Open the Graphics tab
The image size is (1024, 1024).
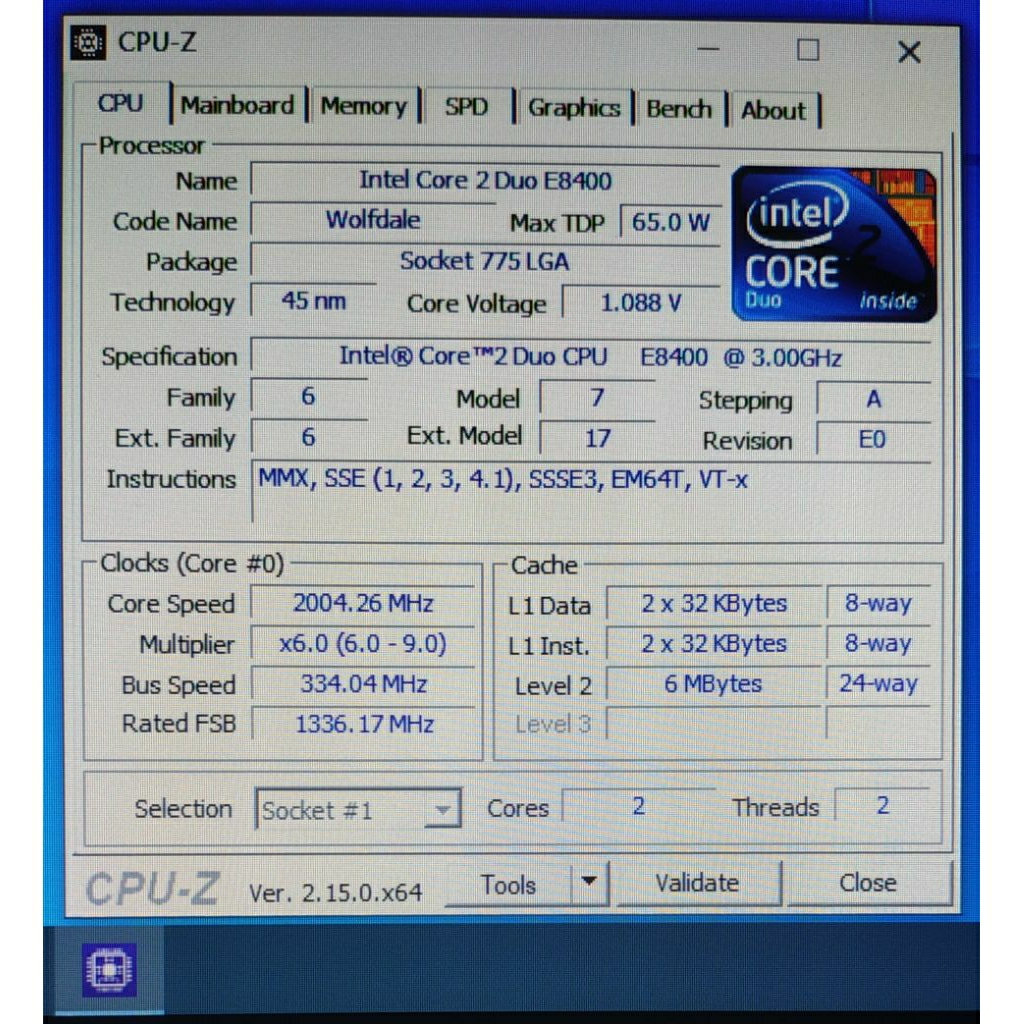[x=574, y=108]
